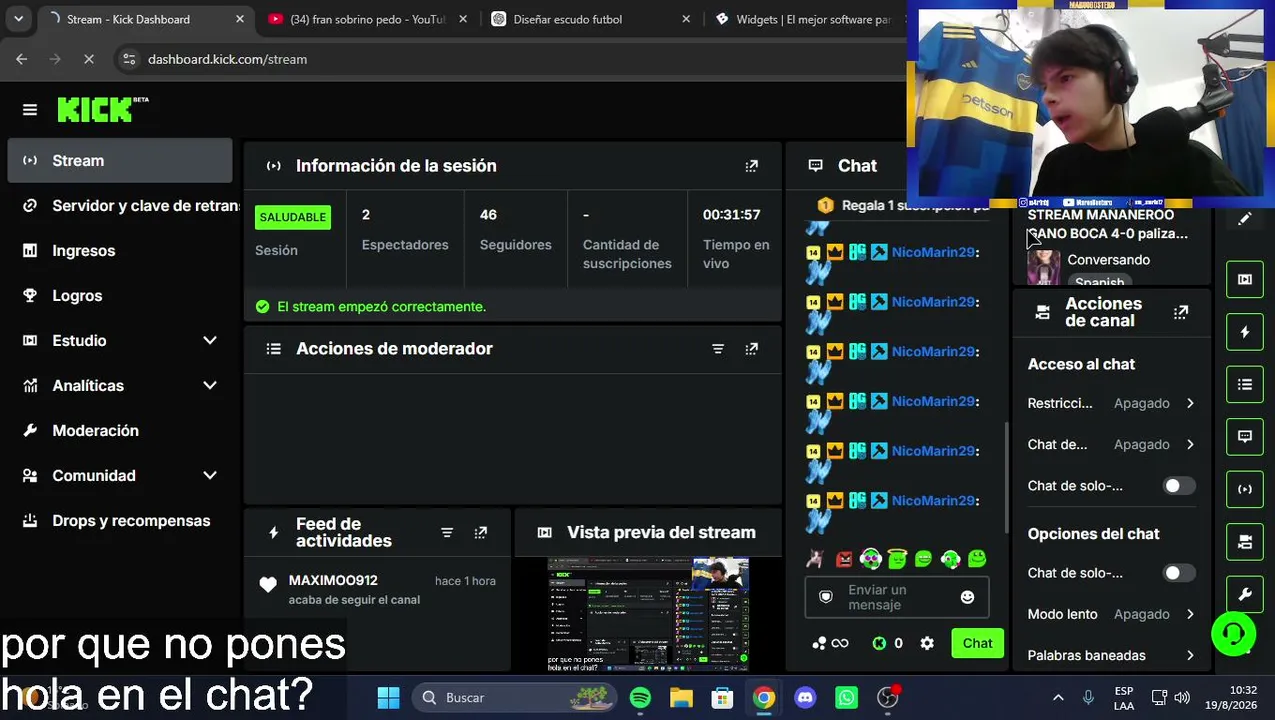Expand the Analíticas submenu
The height and width of the screenshot is (720, 1275).
coord(210,386)
